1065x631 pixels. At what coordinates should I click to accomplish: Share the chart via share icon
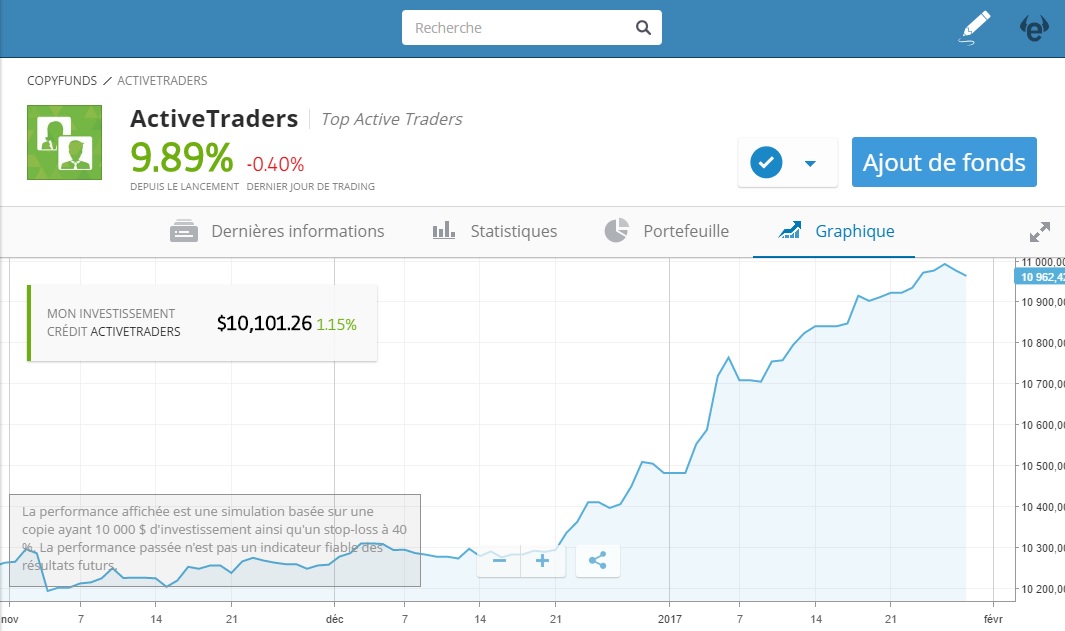(x=598, y=561)
